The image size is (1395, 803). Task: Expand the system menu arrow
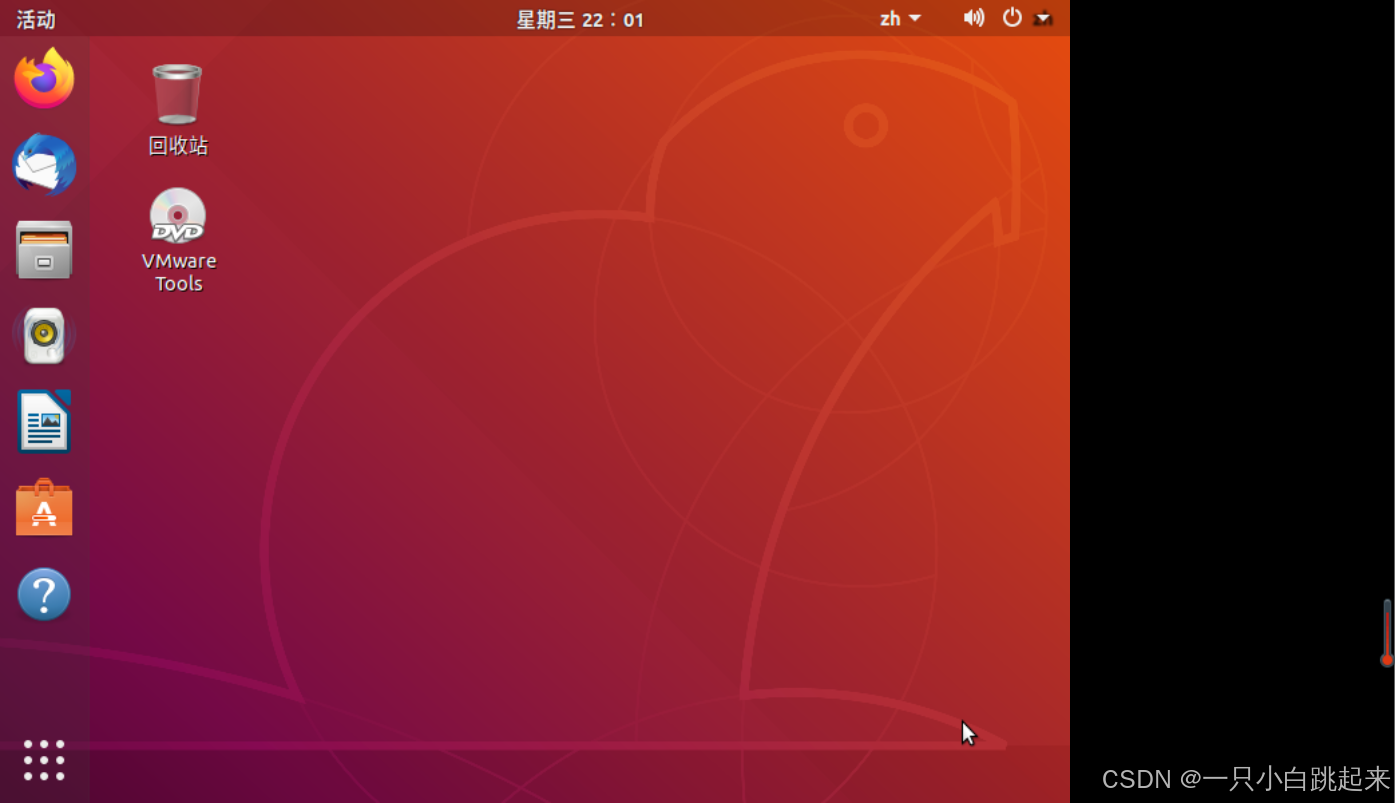1043,18
